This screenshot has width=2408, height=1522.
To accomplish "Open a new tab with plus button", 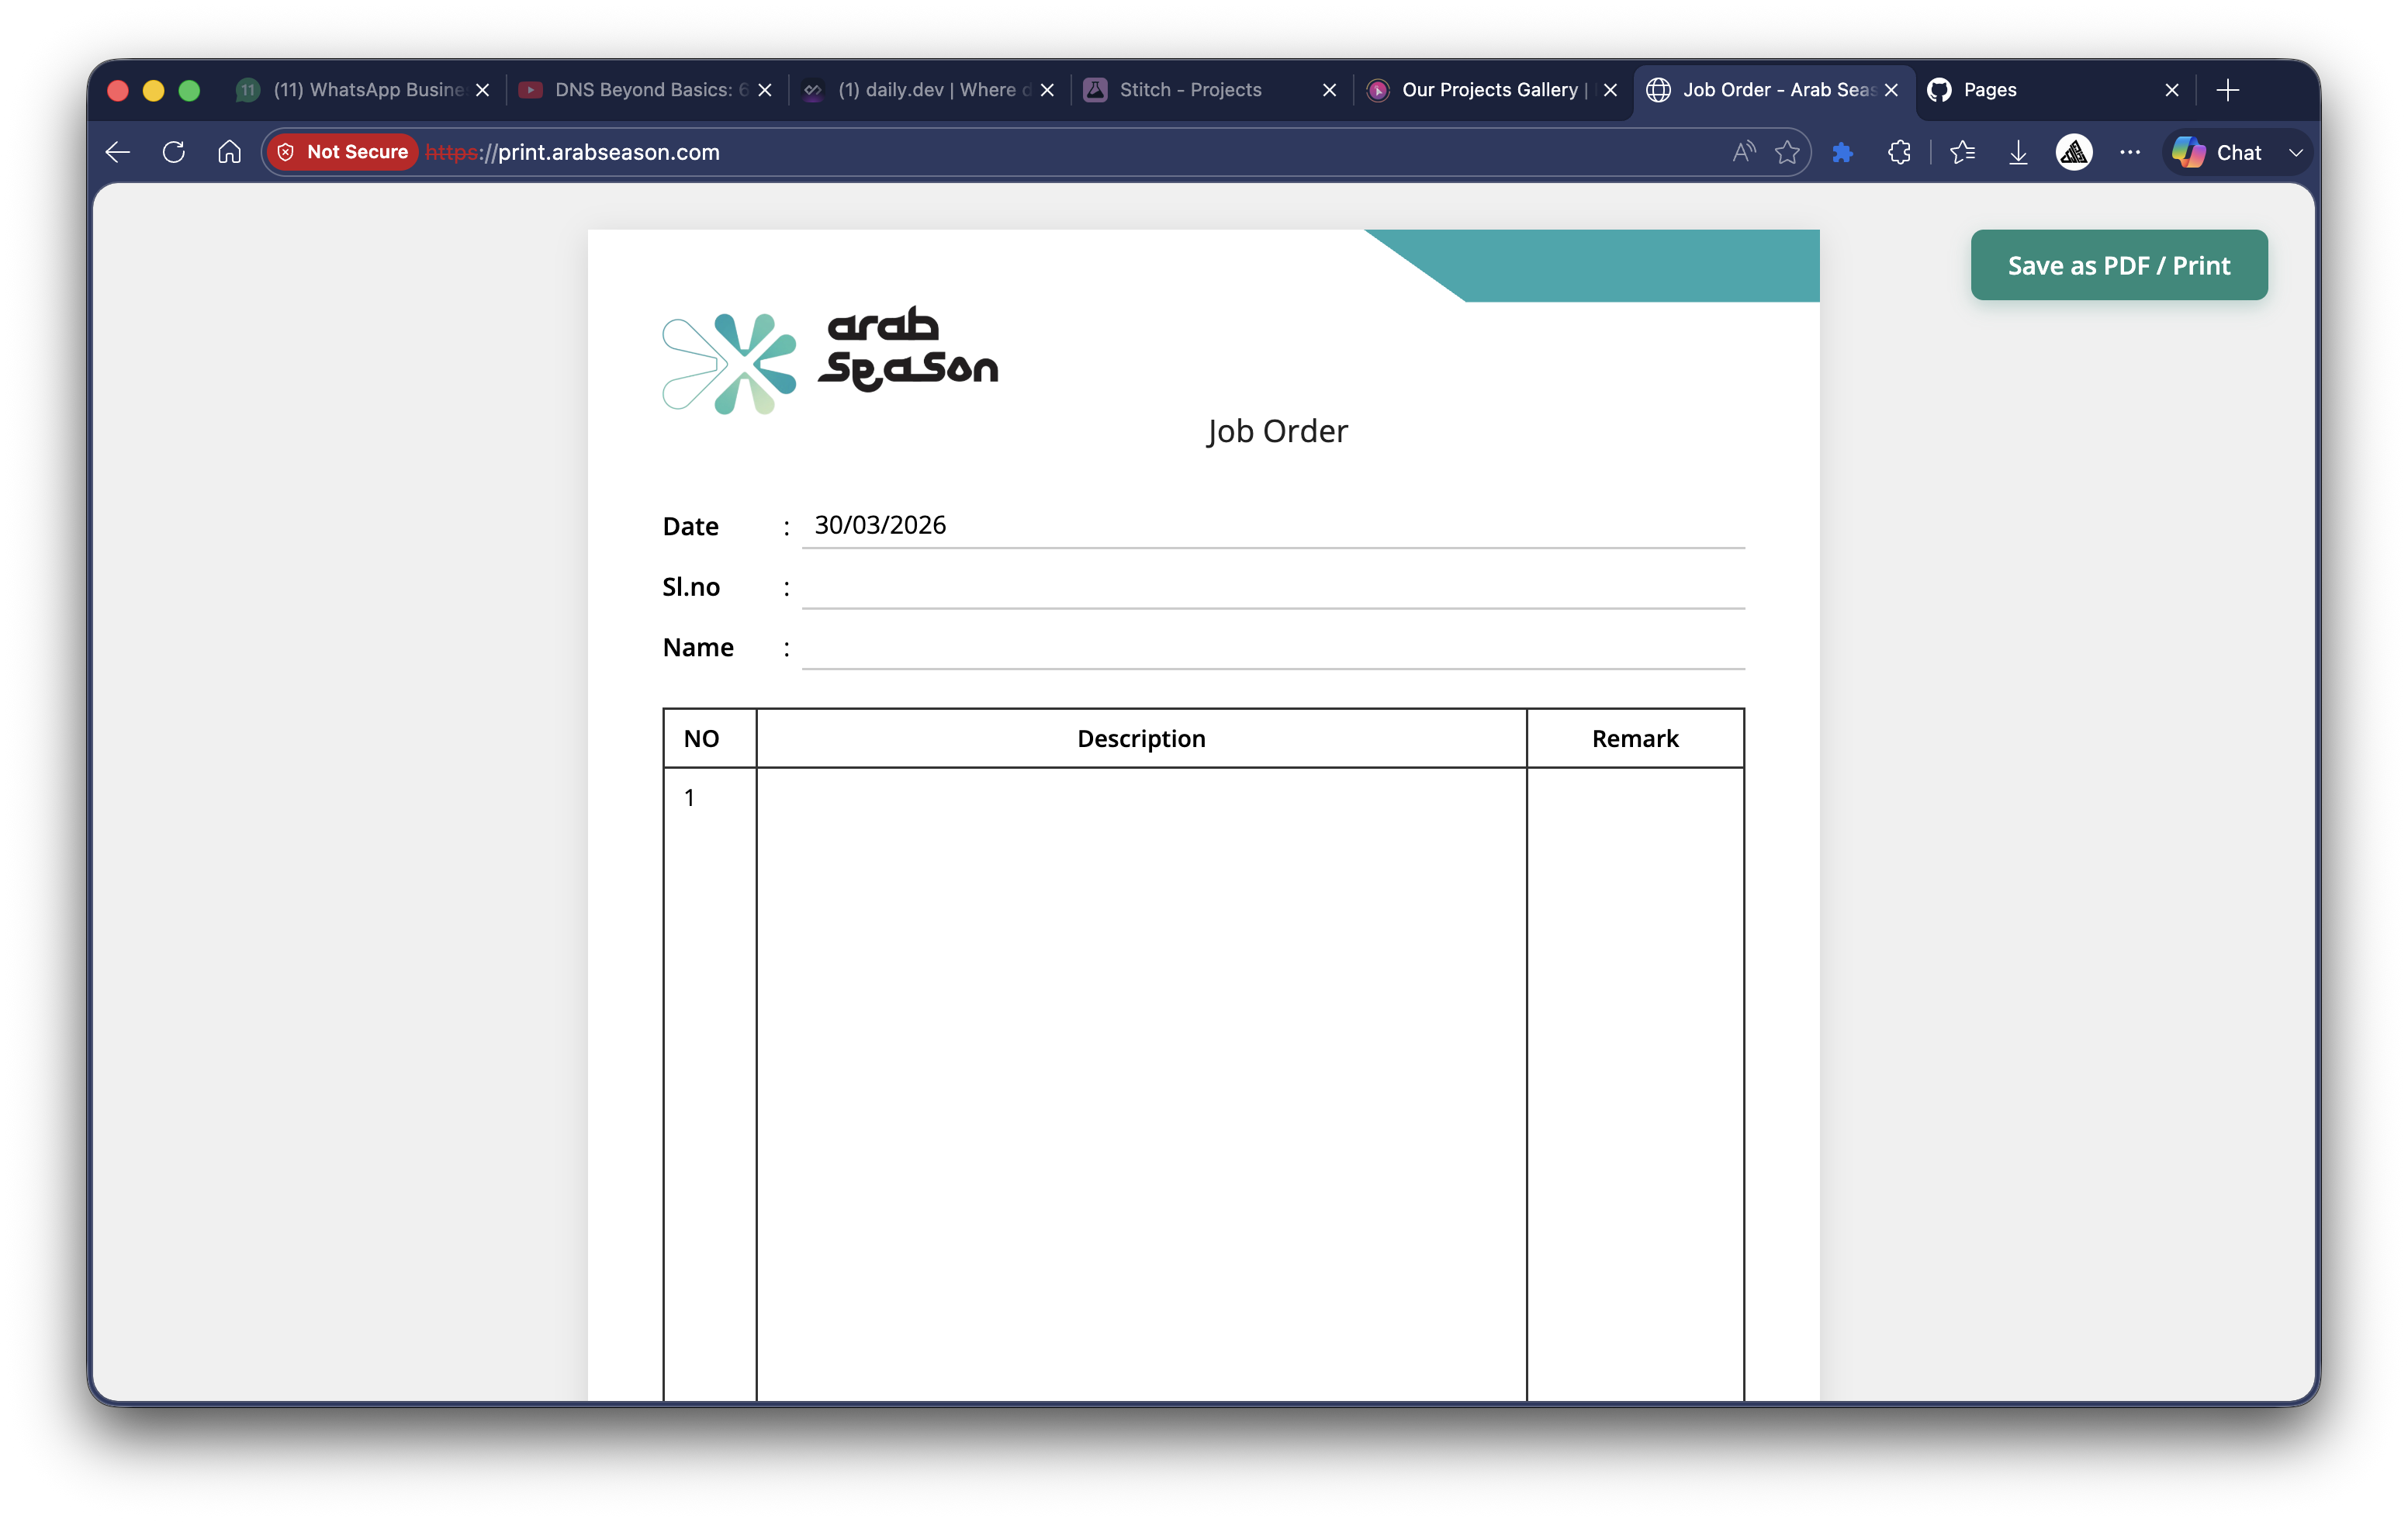I will 2227,90.
